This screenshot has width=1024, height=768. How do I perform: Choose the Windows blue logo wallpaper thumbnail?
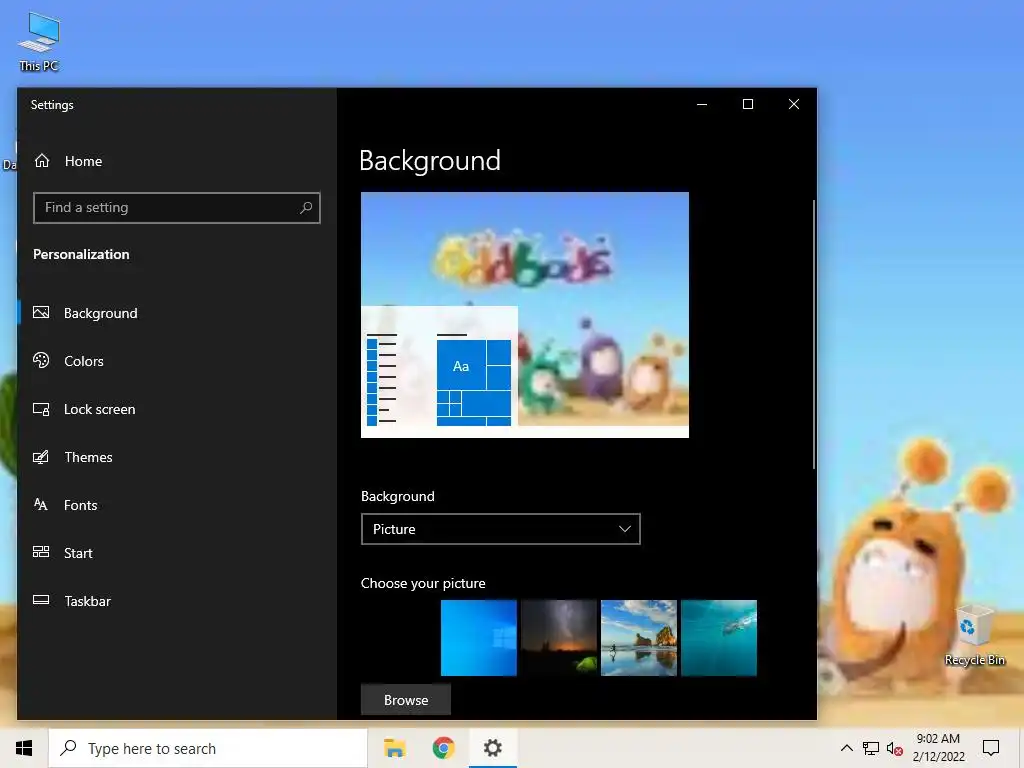[x=479, y=638]
